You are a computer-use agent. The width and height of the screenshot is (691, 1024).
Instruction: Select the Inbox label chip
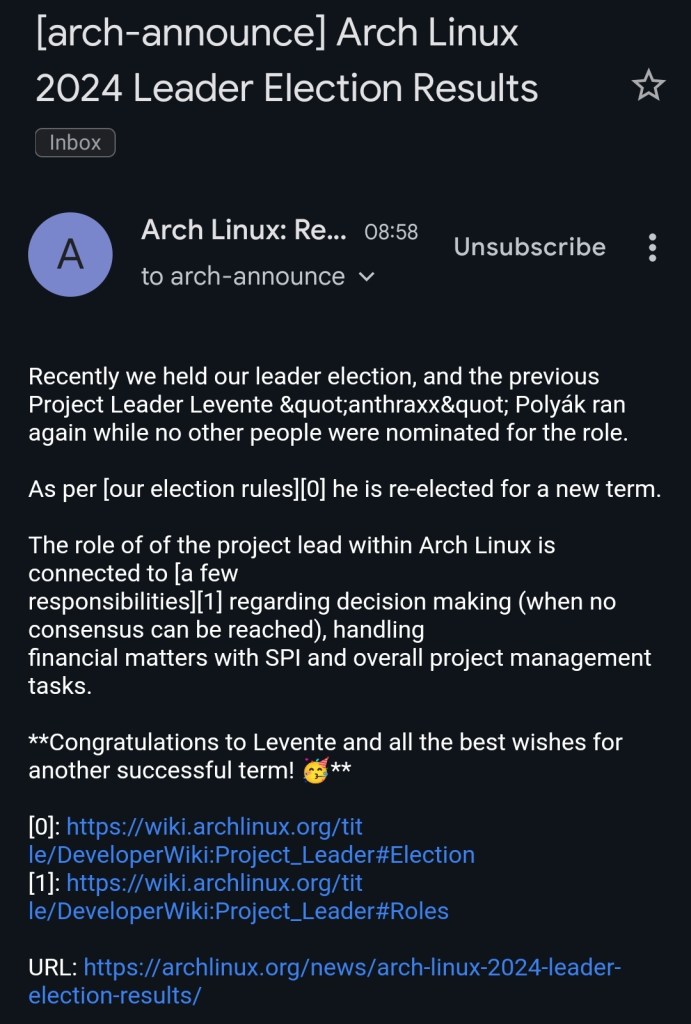(75, 143)
